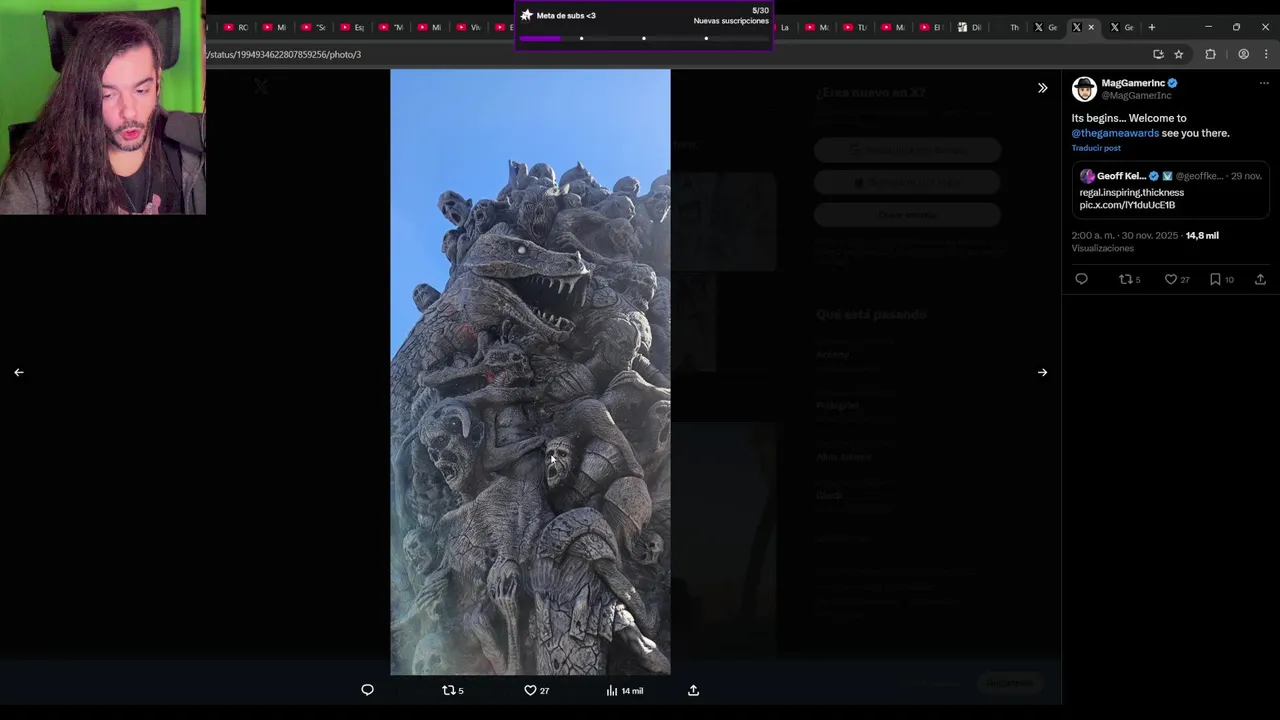Share icon below the photo

pyautogui.click(x=693, y=690)
